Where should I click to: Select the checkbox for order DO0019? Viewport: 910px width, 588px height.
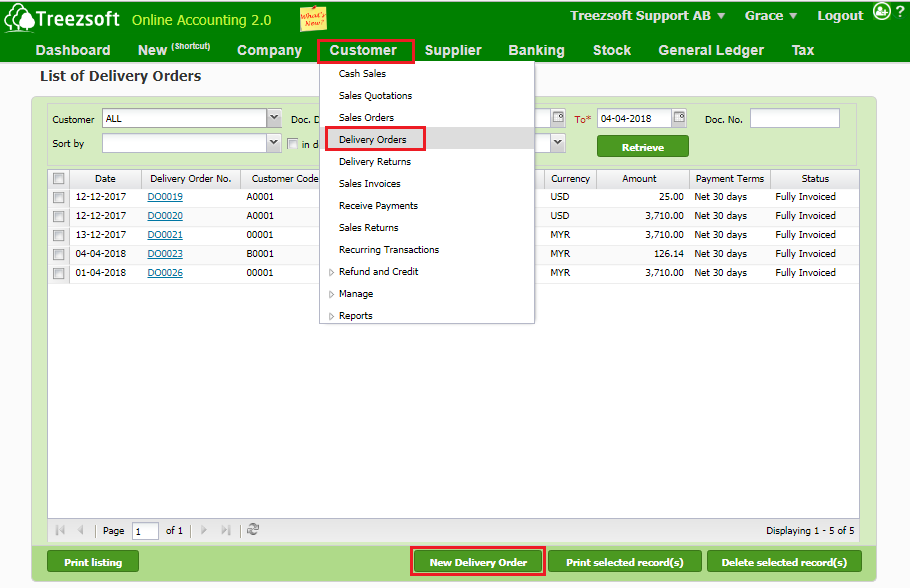[59, 197]
